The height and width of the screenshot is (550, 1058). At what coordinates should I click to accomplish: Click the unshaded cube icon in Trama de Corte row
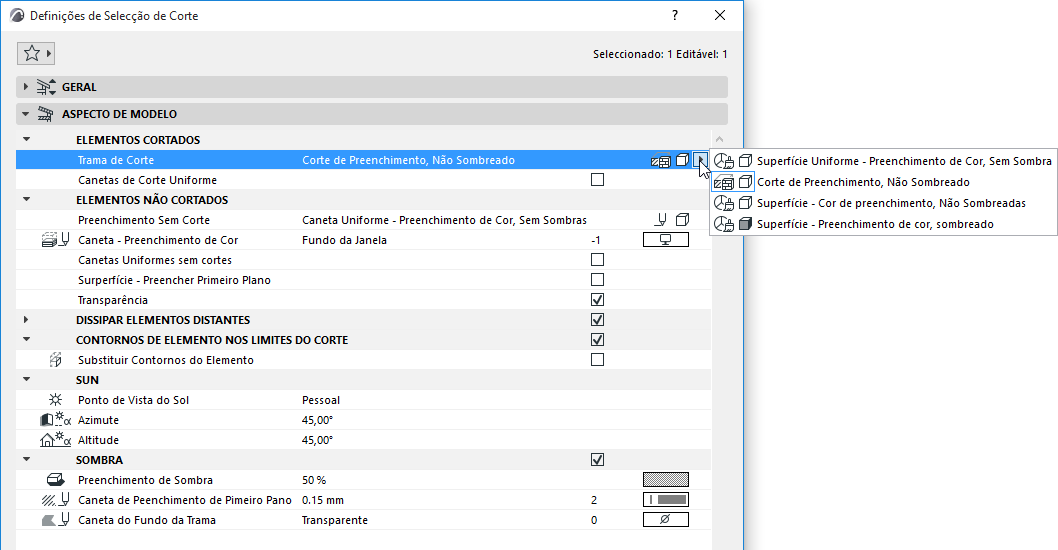[x=683, y=160]
